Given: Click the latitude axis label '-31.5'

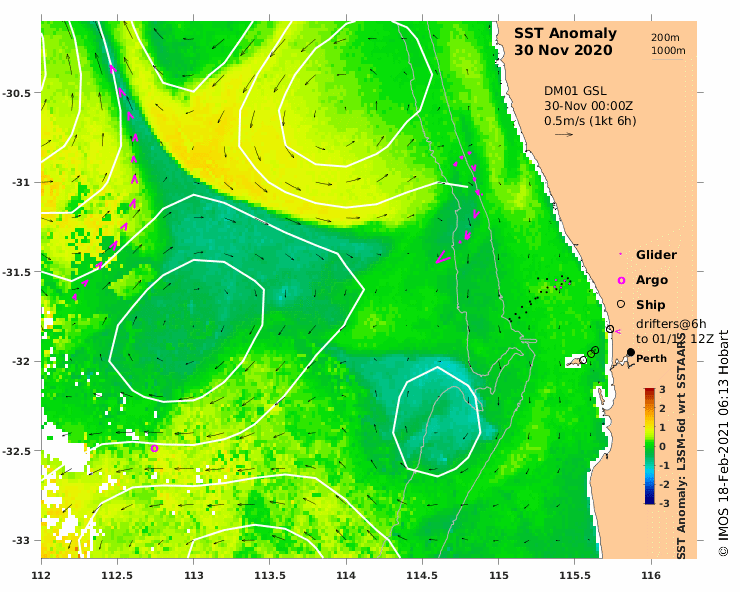Looking at the screenshot, I should tap(17, 272).
